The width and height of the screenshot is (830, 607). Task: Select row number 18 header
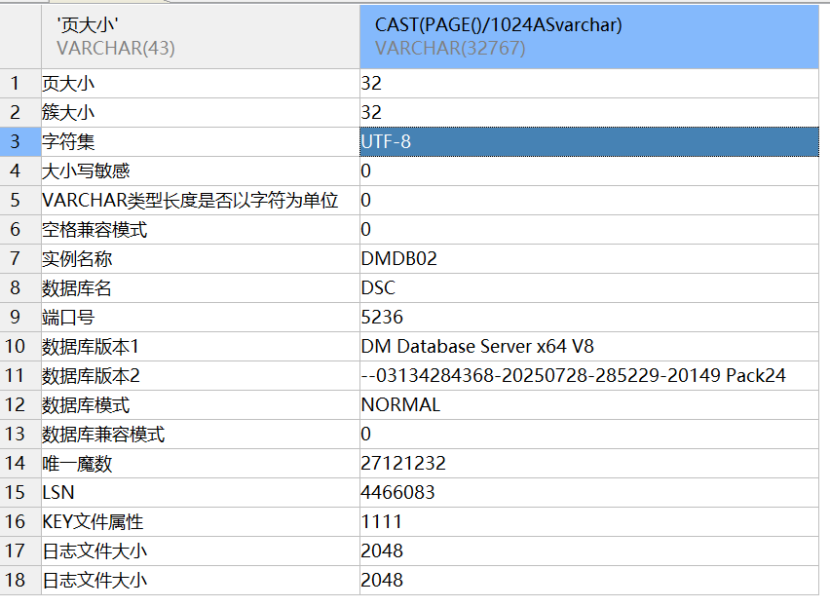pyautogui.click(x=21, y=580)
